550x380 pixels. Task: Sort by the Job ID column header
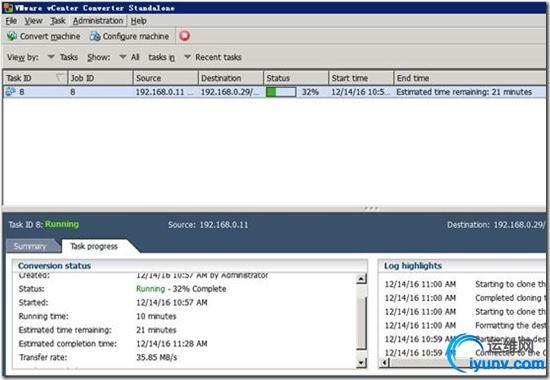[100, 78]
